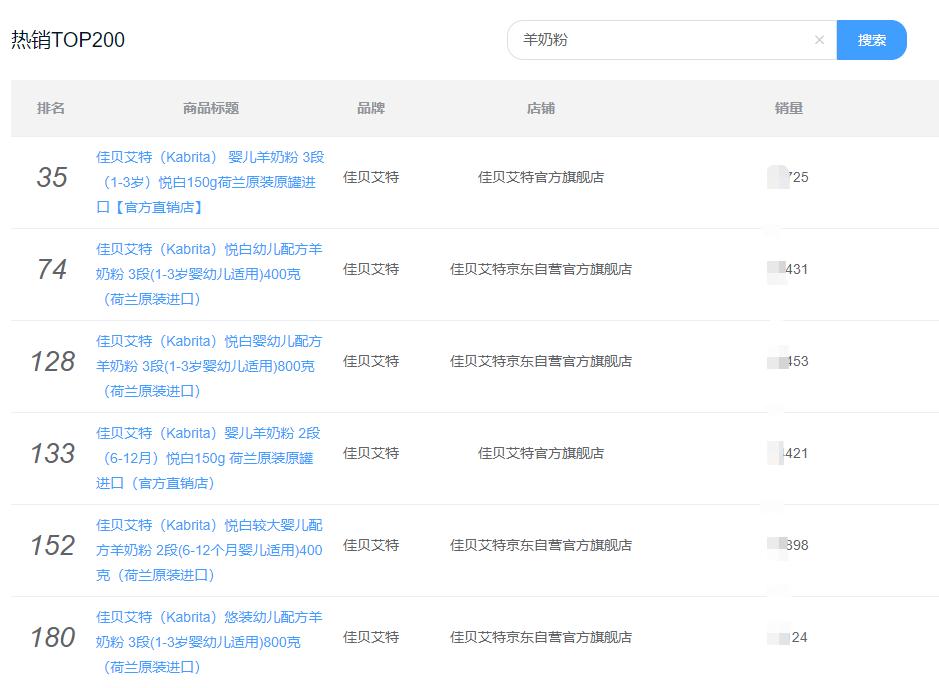
Task: Open the rank 35 Kabrita 3段 150g product link
Action: pos(210,182)
